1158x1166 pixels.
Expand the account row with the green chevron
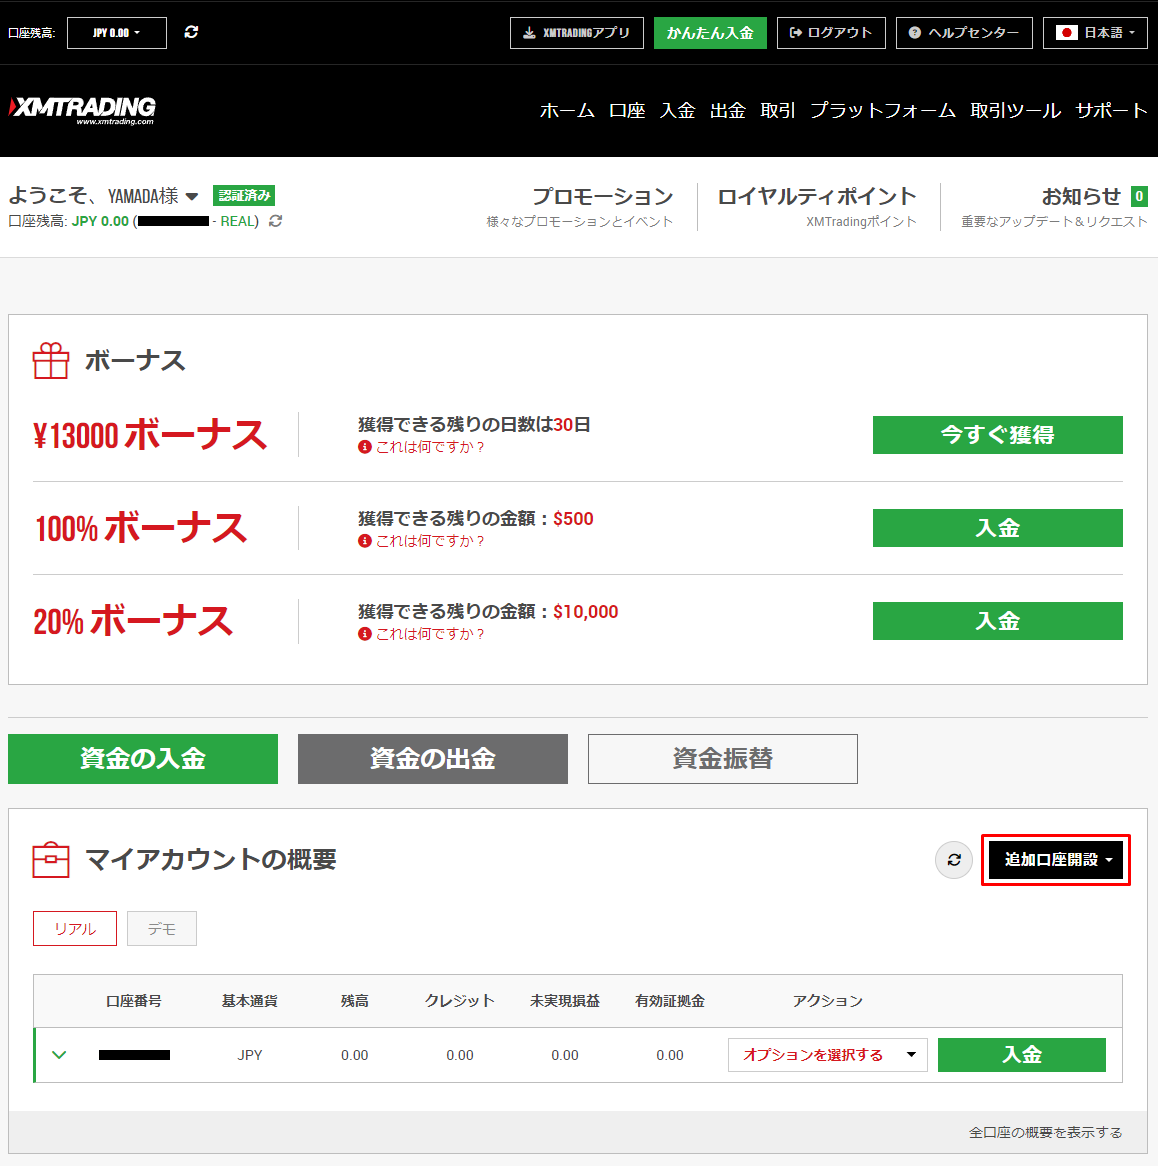(x=59, y=1054)
